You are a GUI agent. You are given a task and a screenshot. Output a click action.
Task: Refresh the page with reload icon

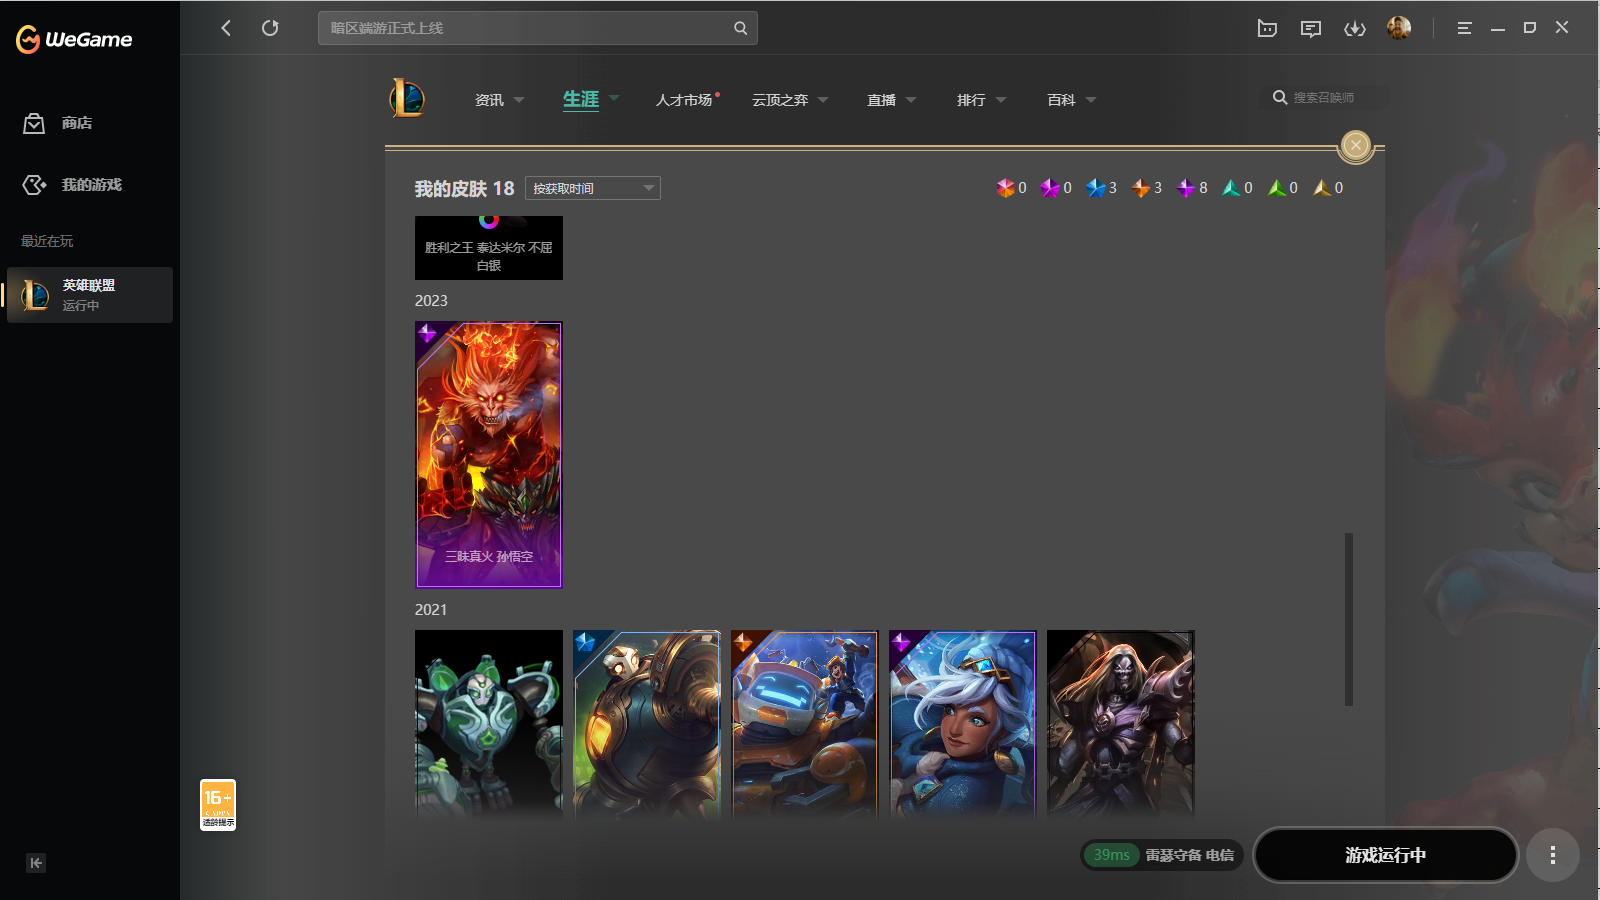click(270, 28)
